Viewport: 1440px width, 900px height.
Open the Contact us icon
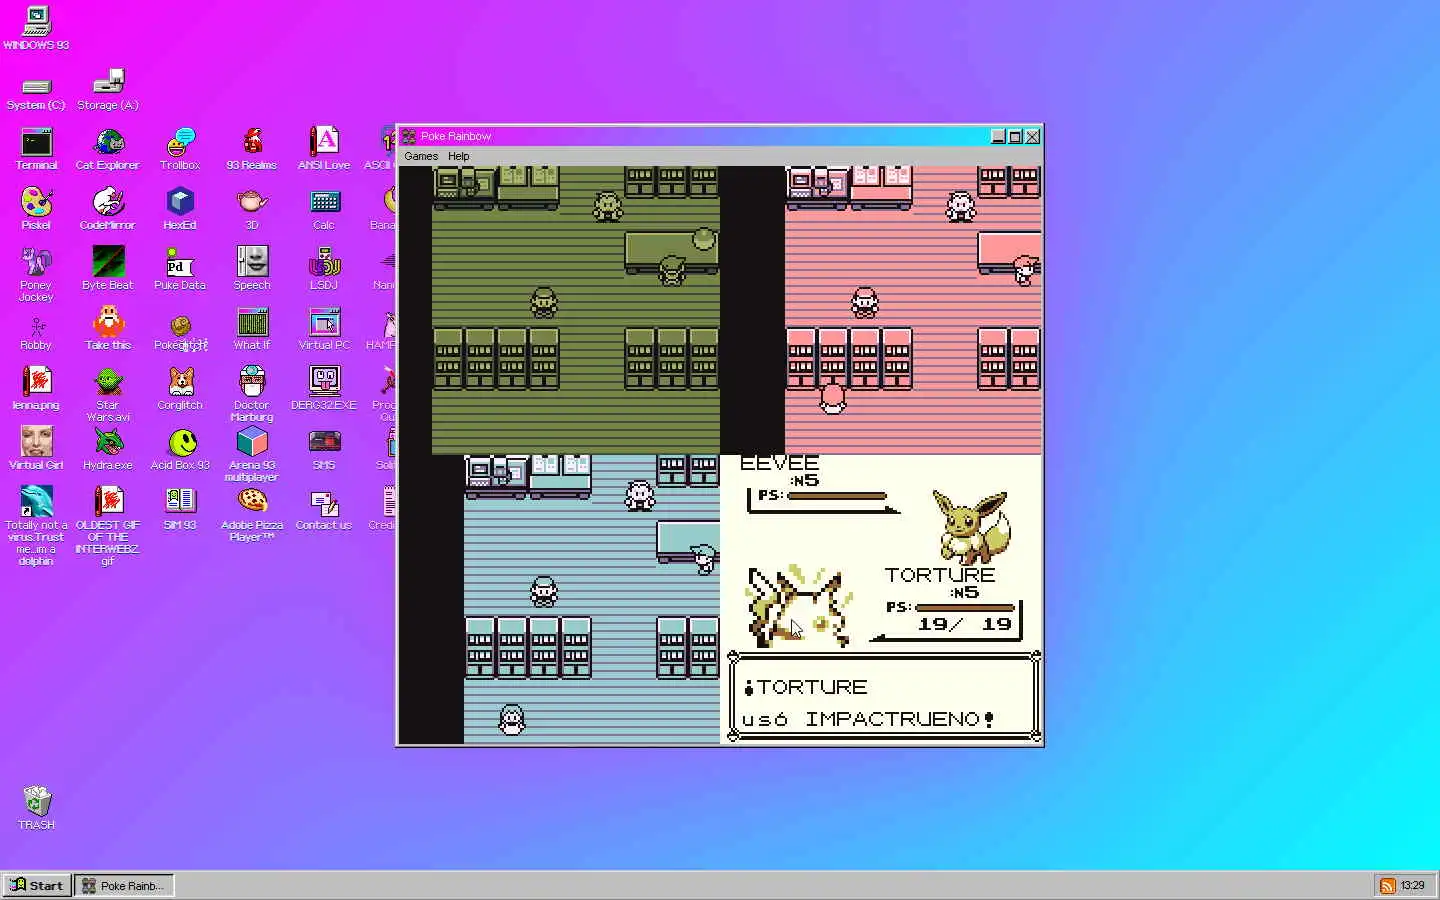[x=324, y=510]
